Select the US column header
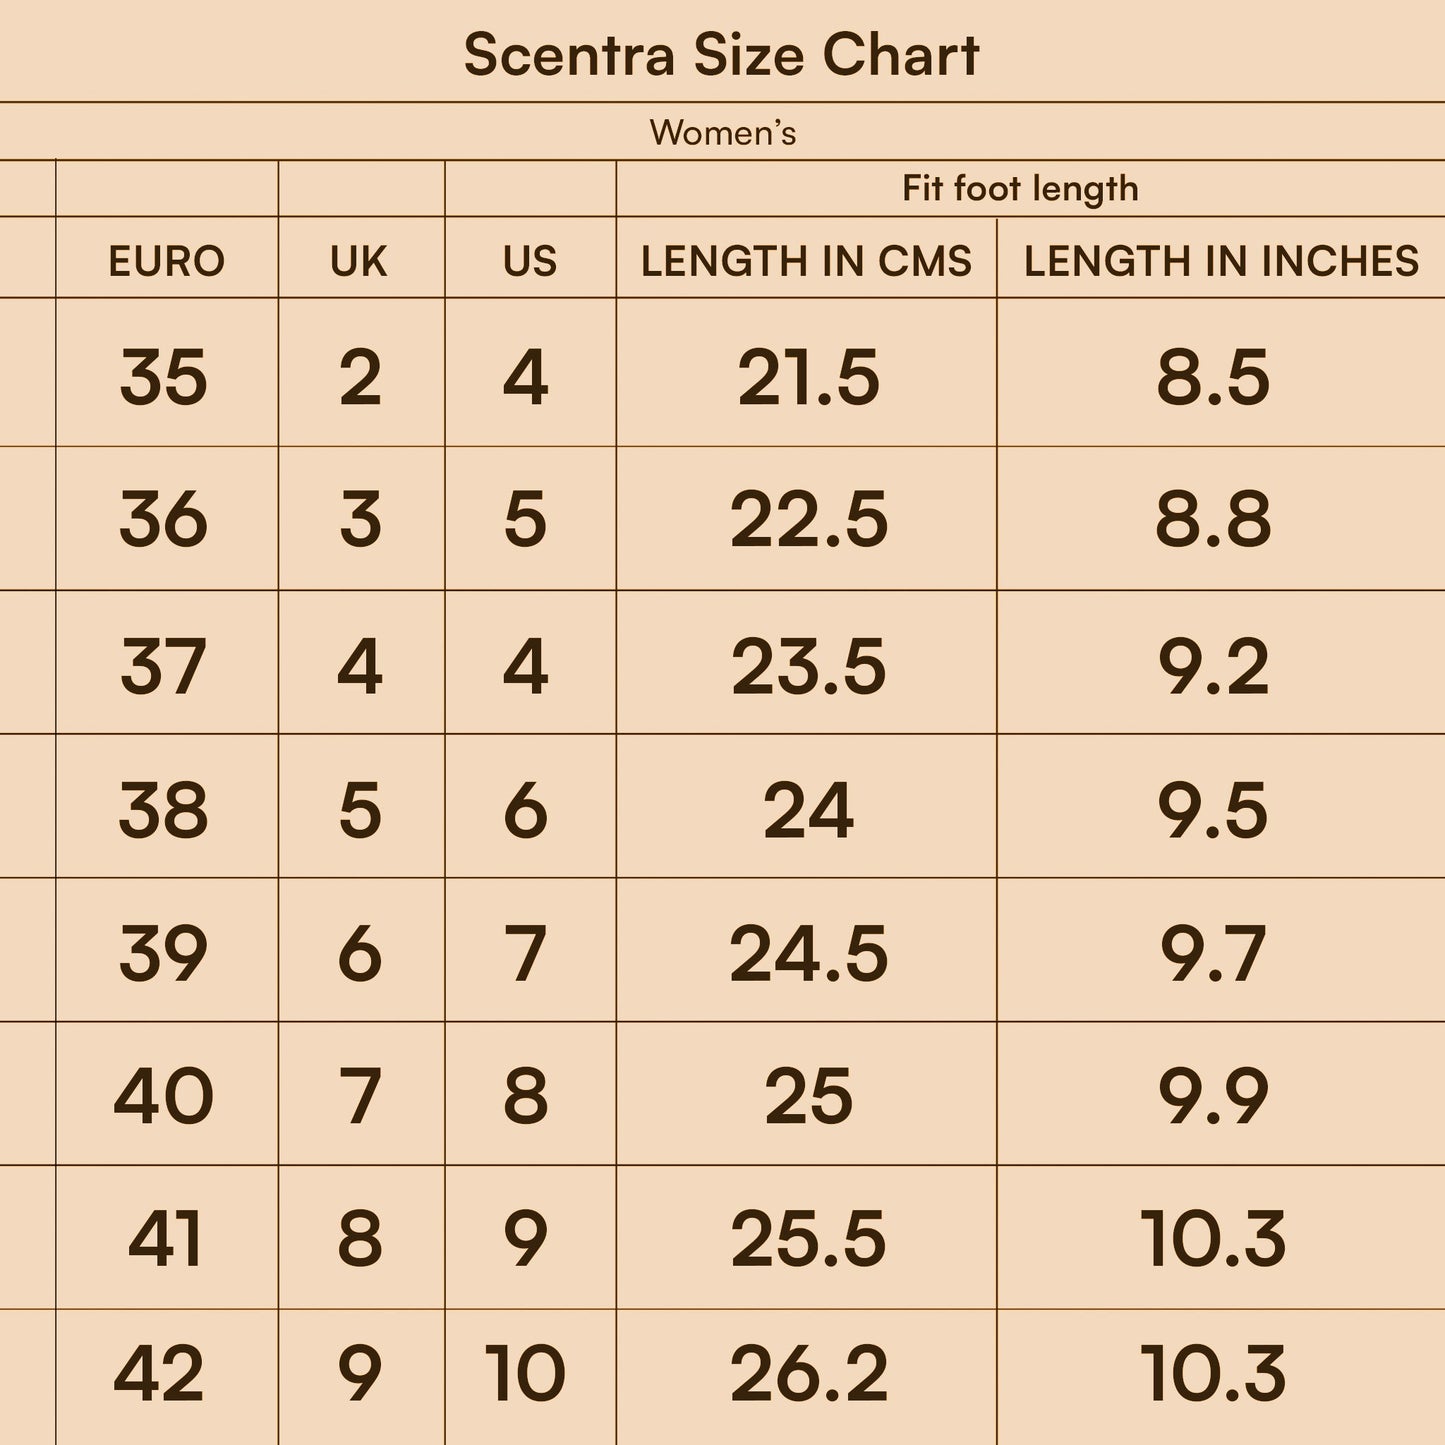Viewport: 1445px width, 1445px height. (x=529, y=261)
